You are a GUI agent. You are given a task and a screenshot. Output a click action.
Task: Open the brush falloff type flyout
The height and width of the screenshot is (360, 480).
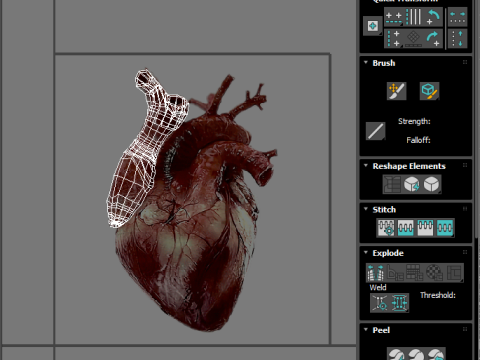coord(375,131)
